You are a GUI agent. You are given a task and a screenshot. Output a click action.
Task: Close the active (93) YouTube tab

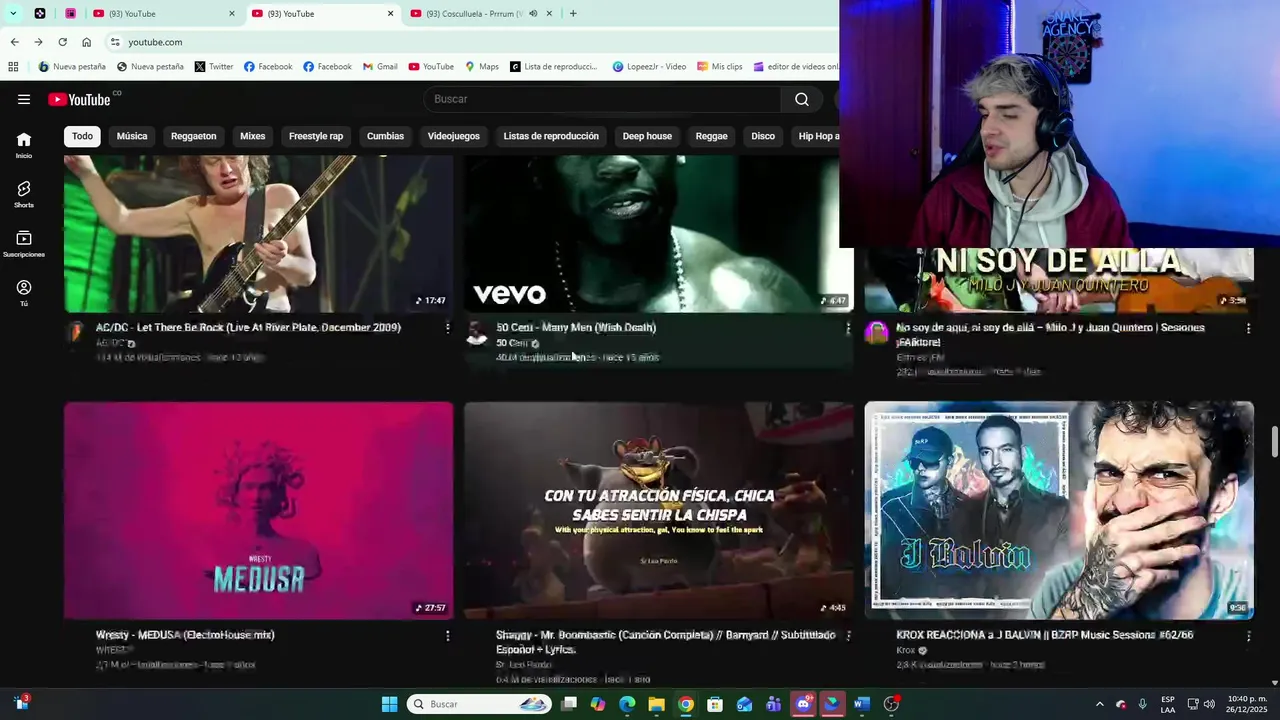click(390, 14)
